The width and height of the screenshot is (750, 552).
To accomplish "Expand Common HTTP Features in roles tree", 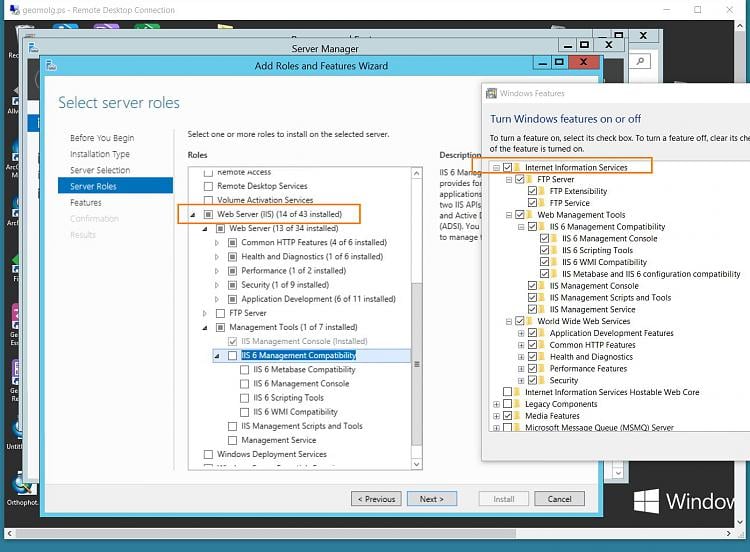I will click(x=217, y=243).
